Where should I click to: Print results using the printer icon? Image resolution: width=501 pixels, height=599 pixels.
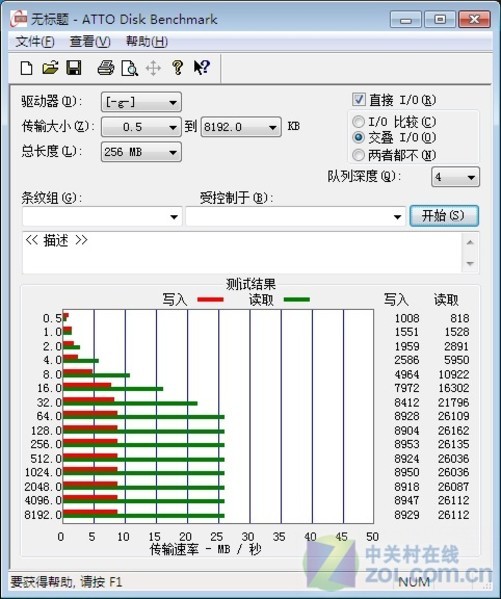[106, 68]
